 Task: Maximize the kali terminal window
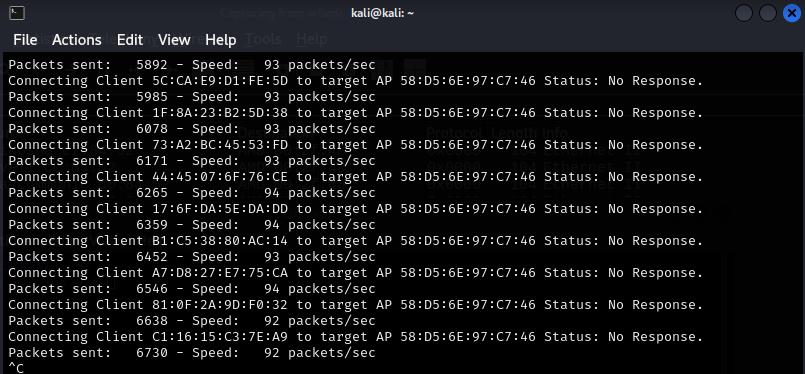click(768, 13)
